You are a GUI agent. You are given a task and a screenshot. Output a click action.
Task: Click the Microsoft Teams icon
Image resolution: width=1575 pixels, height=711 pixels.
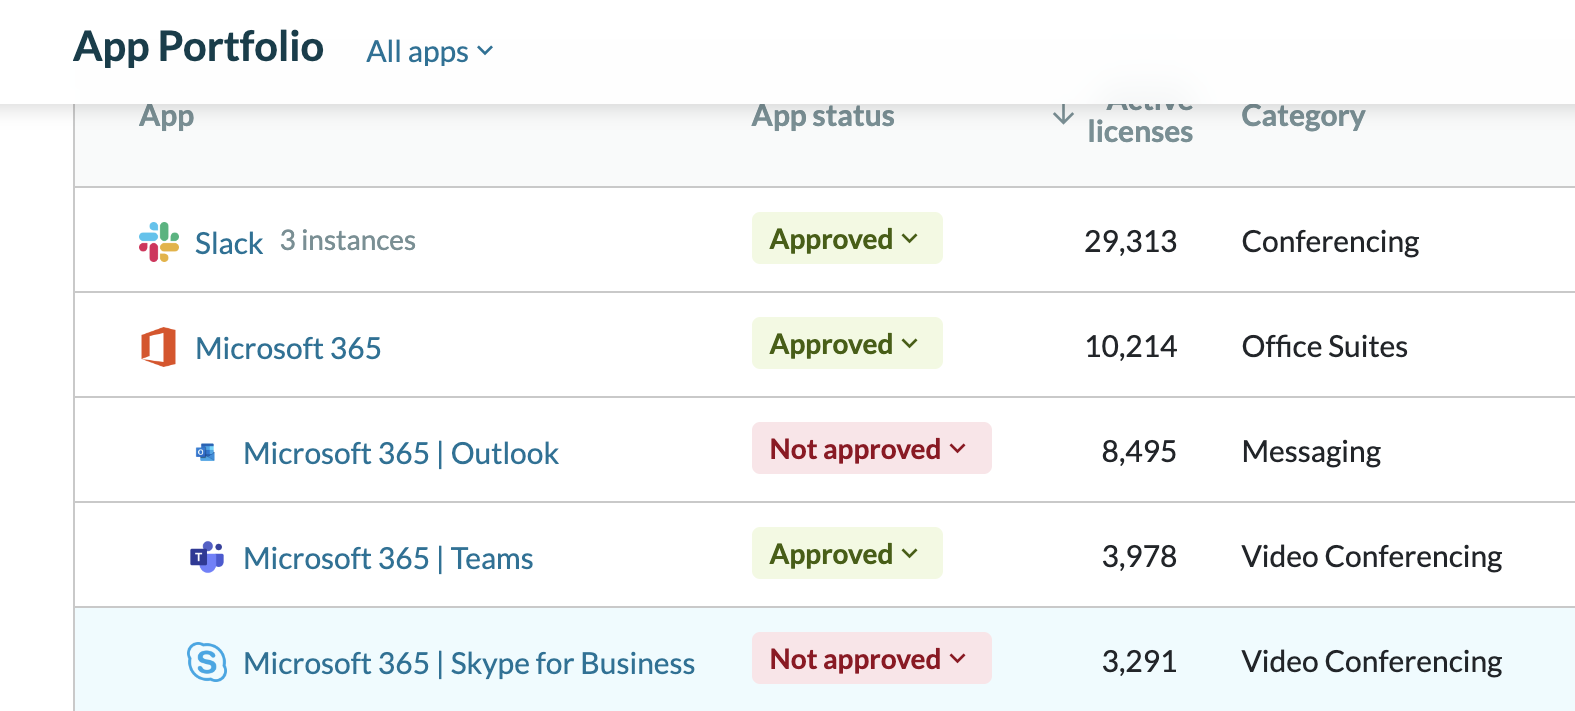tap(207, 557)
